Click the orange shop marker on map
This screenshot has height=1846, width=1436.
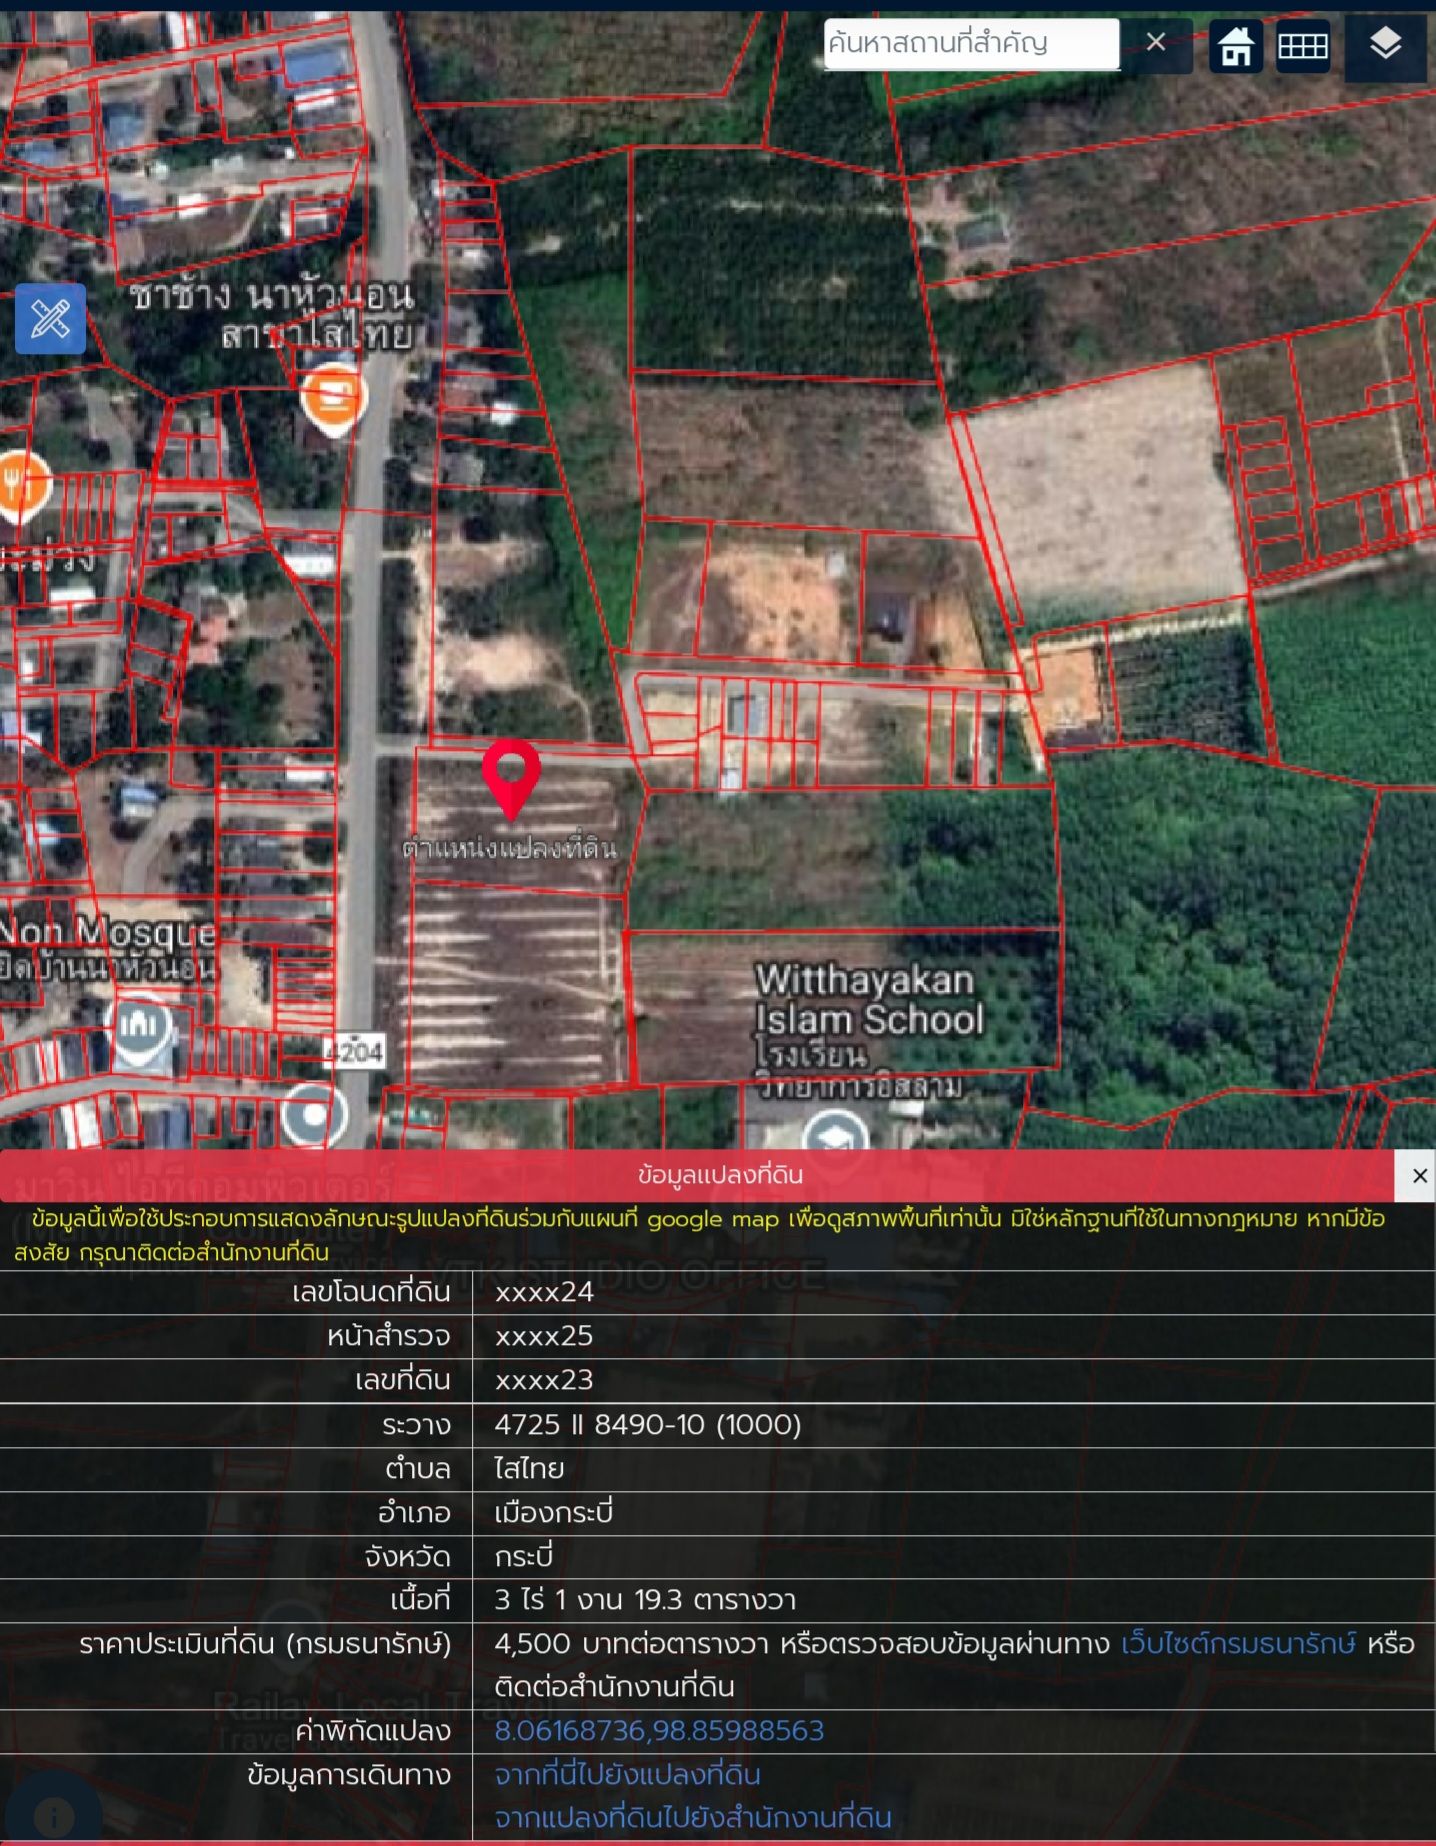[x=334, y=399]
